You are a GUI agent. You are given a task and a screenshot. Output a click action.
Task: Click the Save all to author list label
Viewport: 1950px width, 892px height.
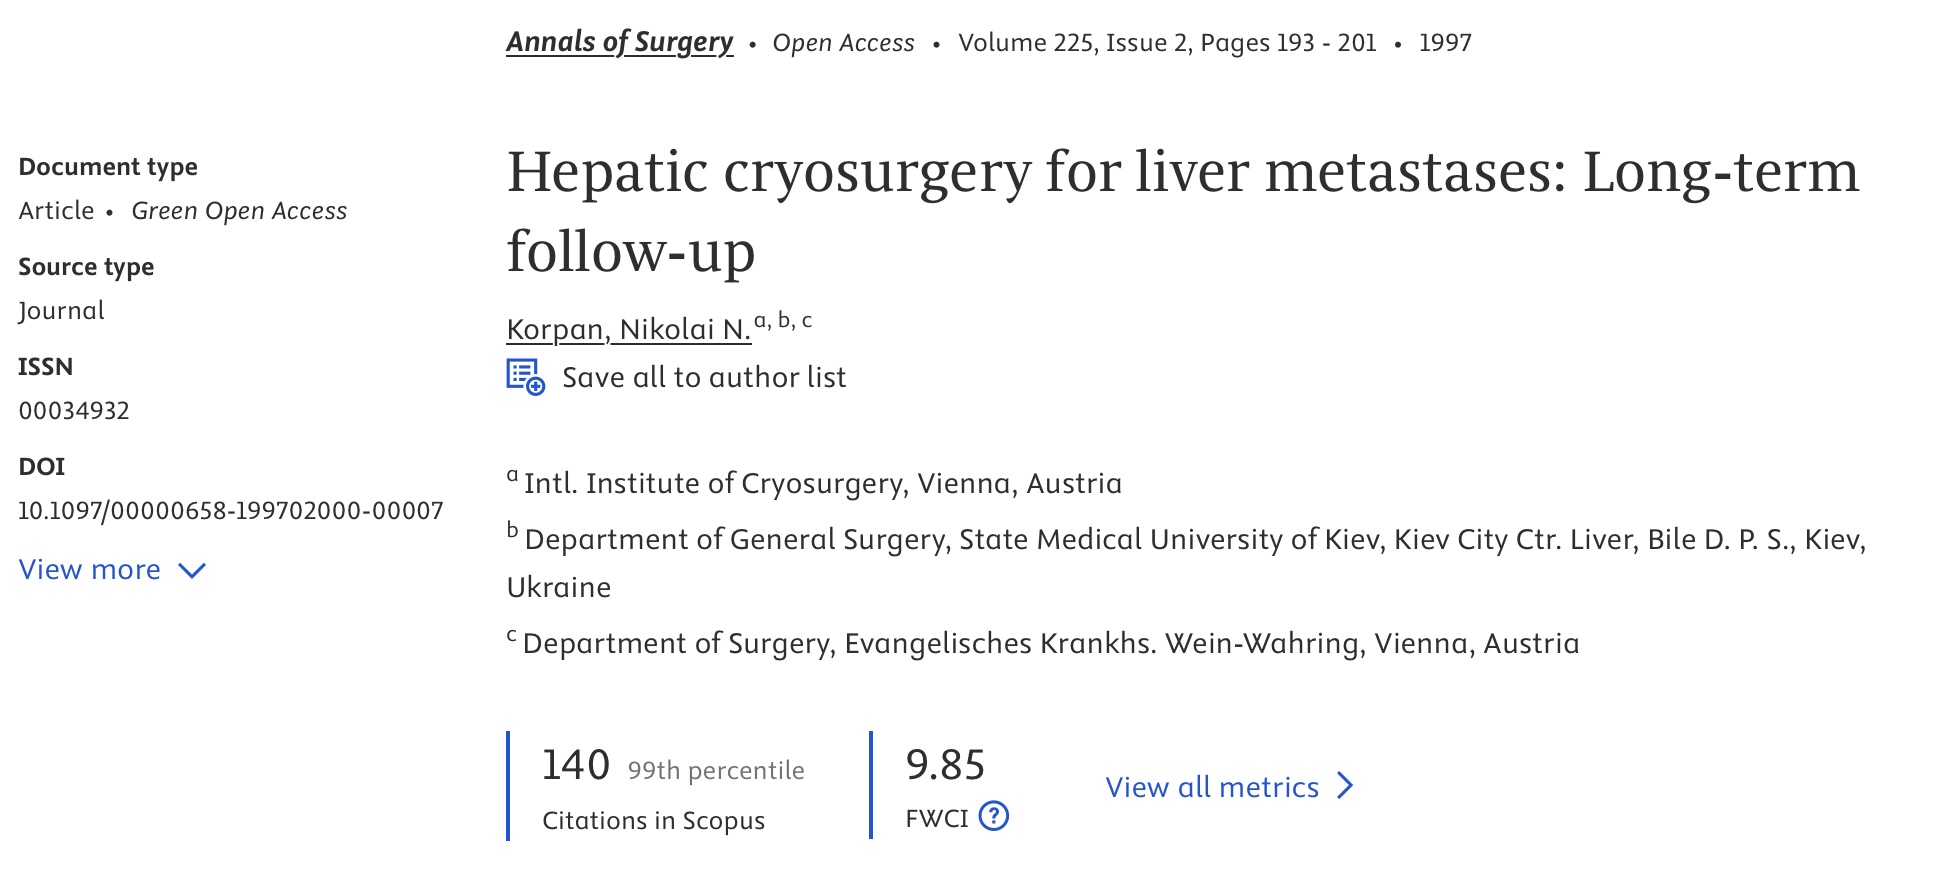[703, 377]
